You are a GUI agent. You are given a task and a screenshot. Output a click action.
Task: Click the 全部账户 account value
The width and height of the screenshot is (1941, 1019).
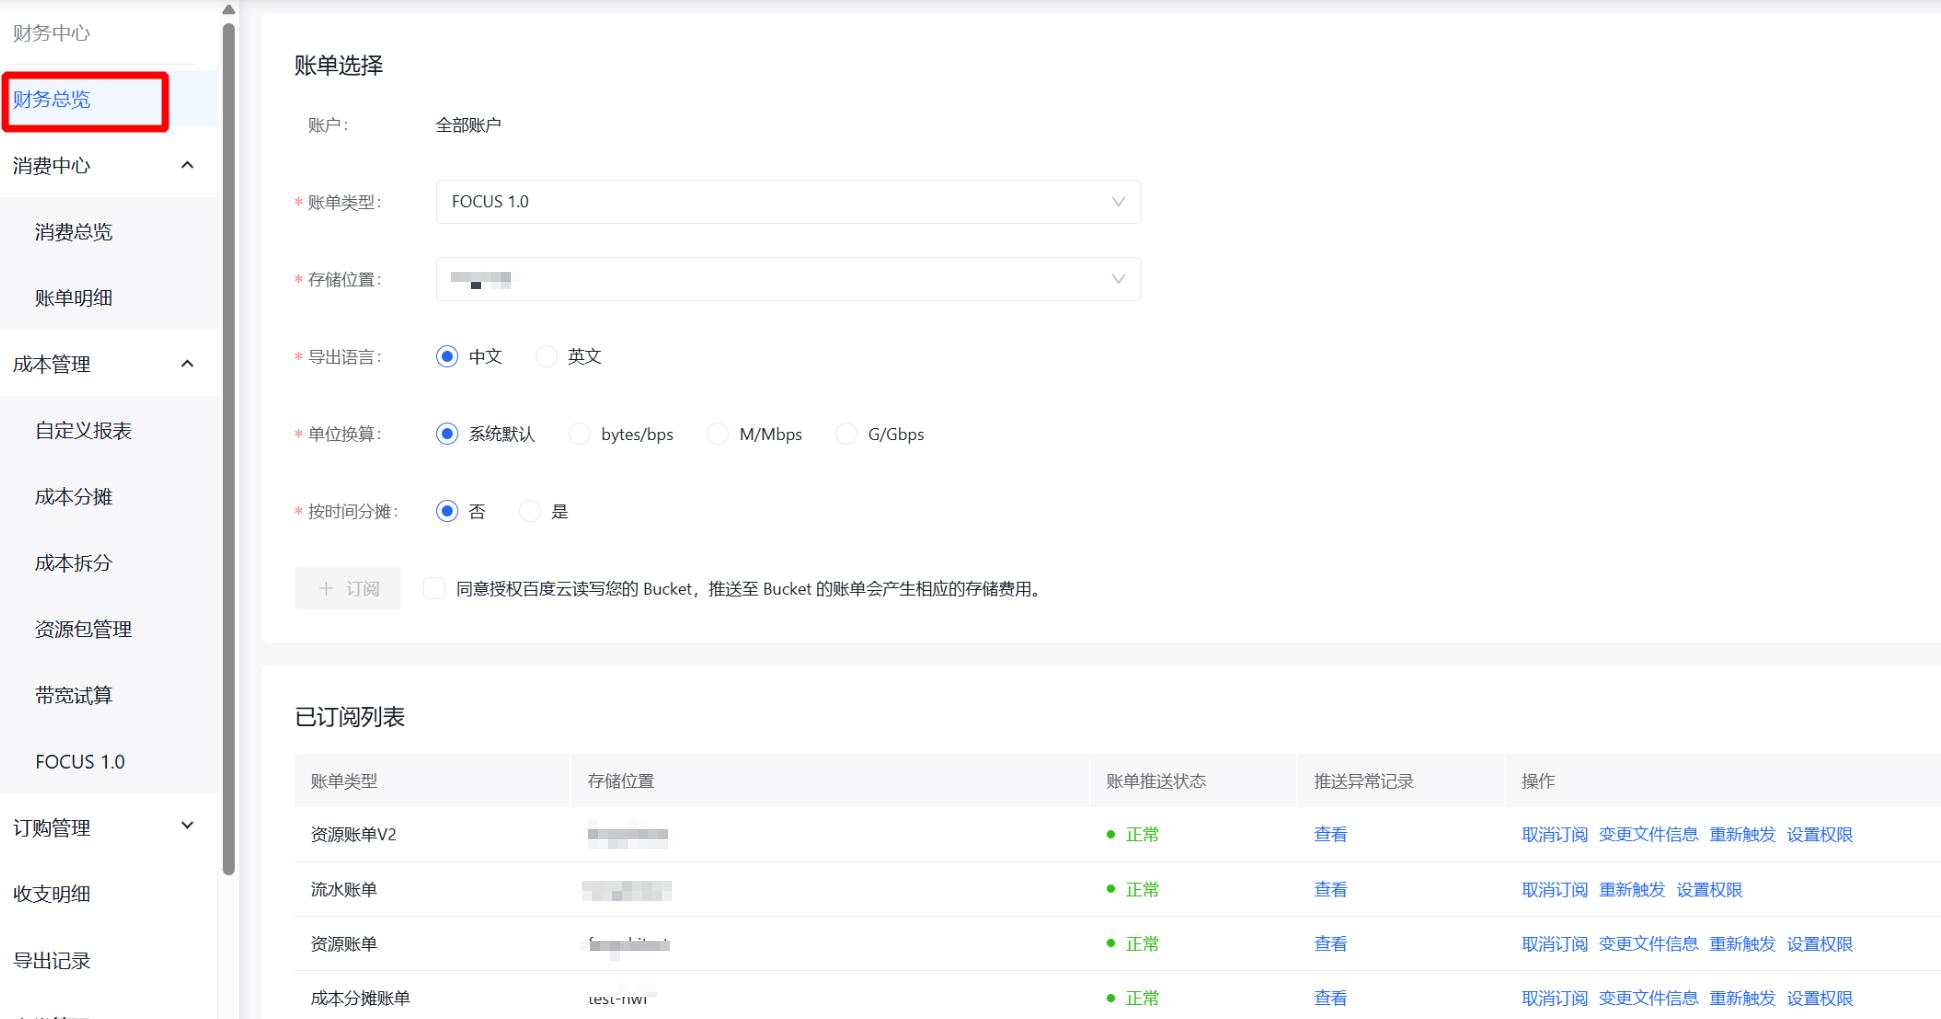click(x=468, y=125)
